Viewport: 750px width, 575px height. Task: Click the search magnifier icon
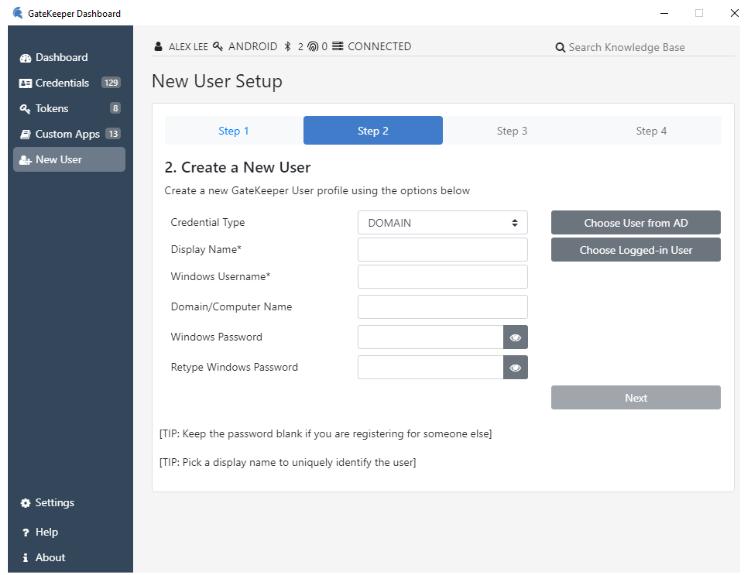tap(560, 47)
